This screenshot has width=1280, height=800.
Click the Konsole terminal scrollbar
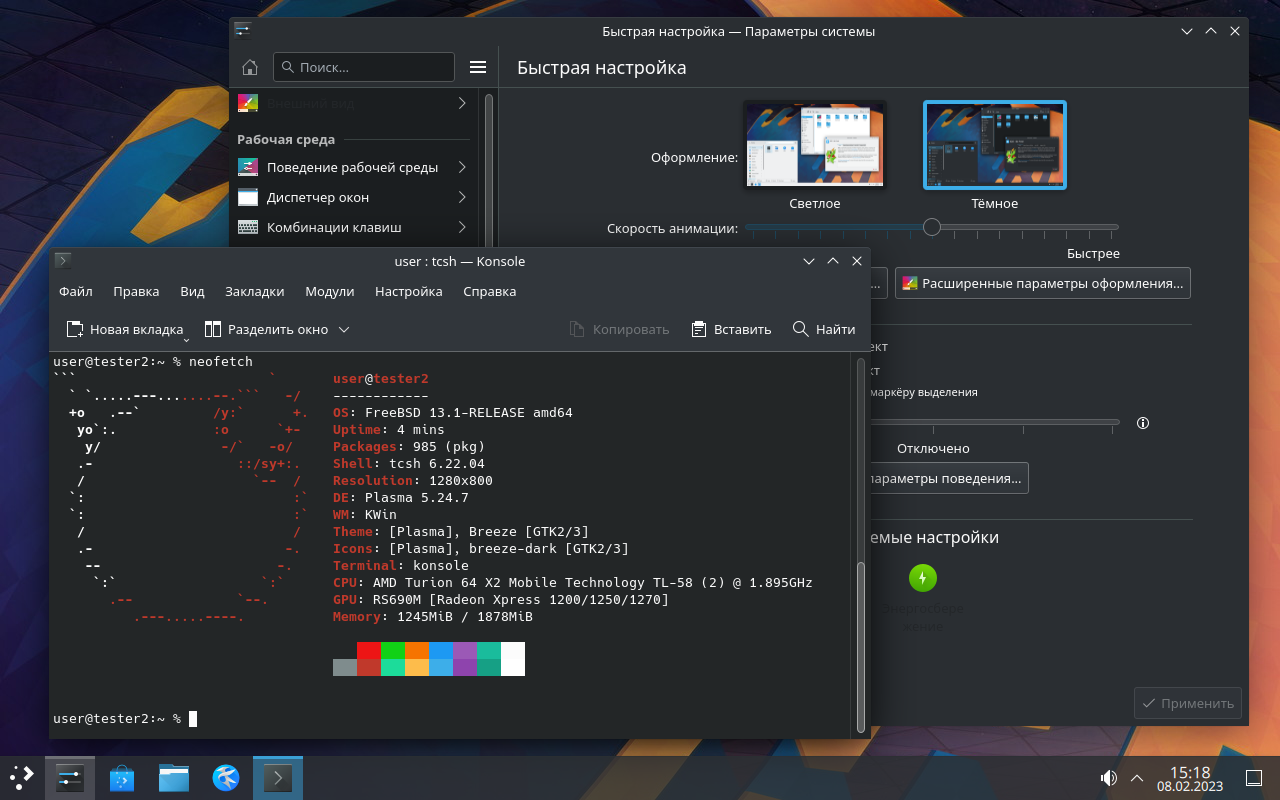point(861,646)
